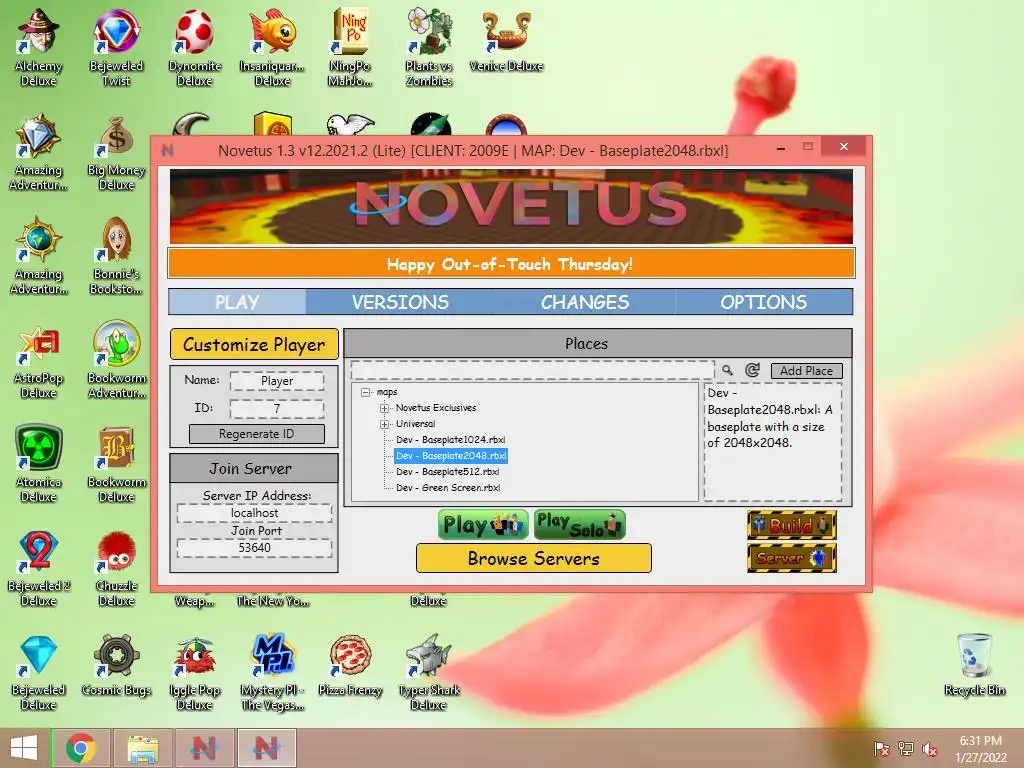This screenshot has width=1024, height=768.
Task: Focus the places search box
Action: click(532, 370)
